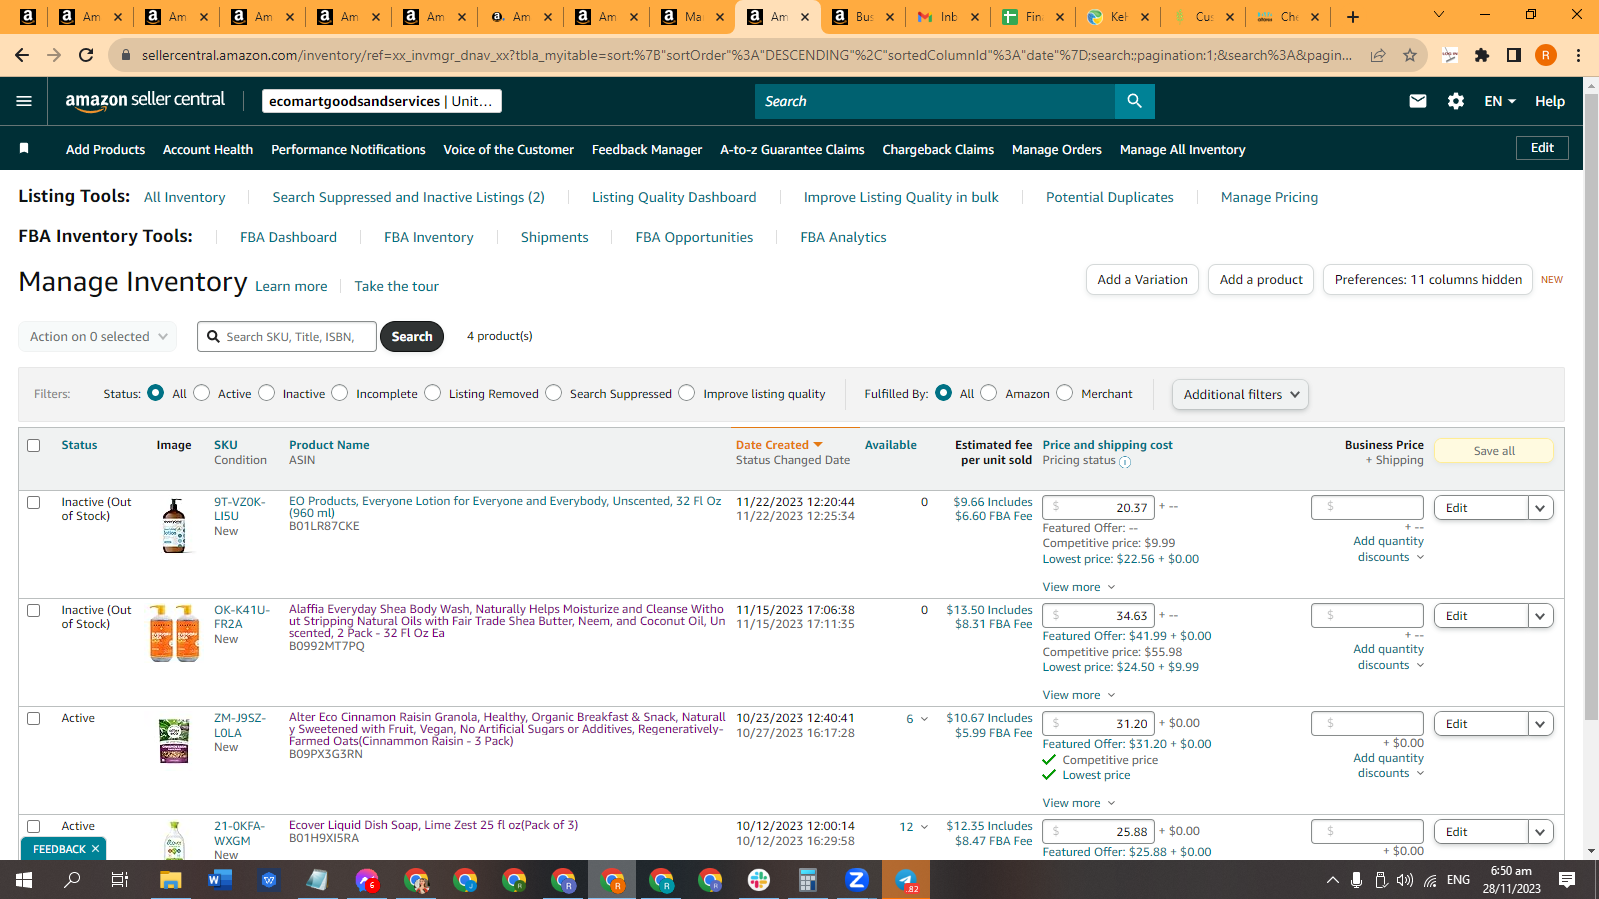Screen dimensions: 1599x899
Task: Click the Search SKU, Title, ISBN field
Action: (287, 337)
